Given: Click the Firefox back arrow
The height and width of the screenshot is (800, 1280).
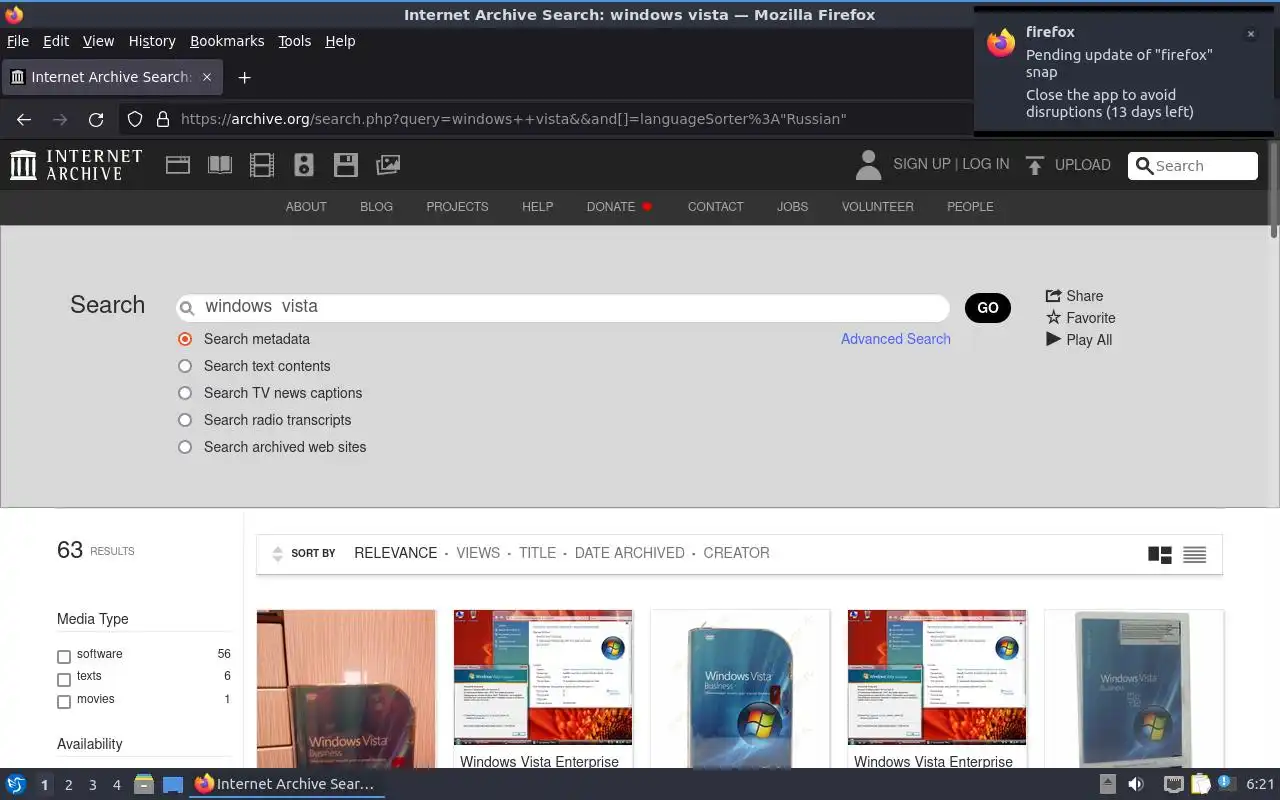Looking at the screenshot, I should [x=24, y=119].
